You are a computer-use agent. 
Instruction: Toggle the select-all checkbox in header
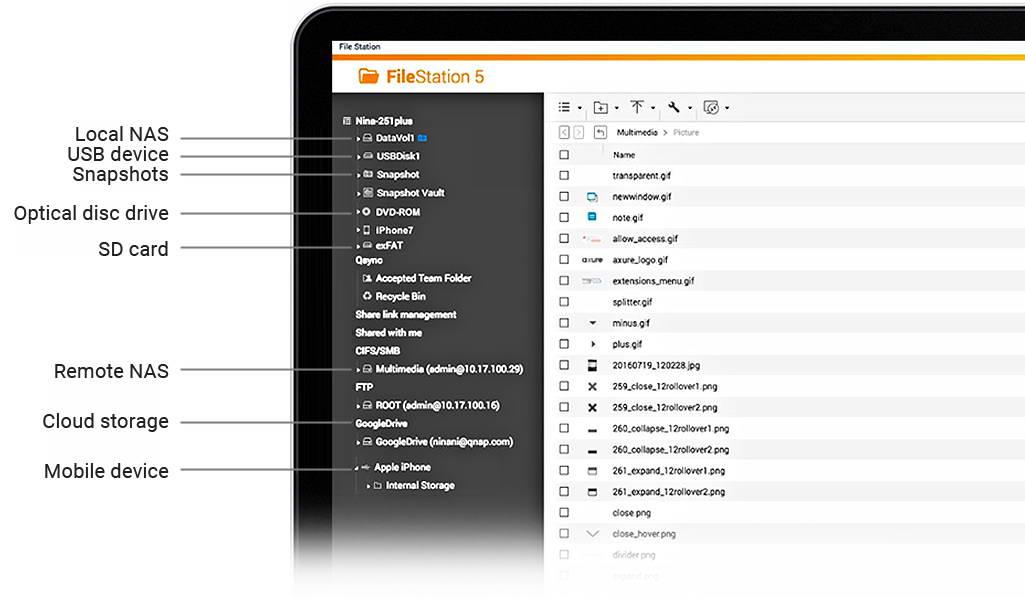564,155
